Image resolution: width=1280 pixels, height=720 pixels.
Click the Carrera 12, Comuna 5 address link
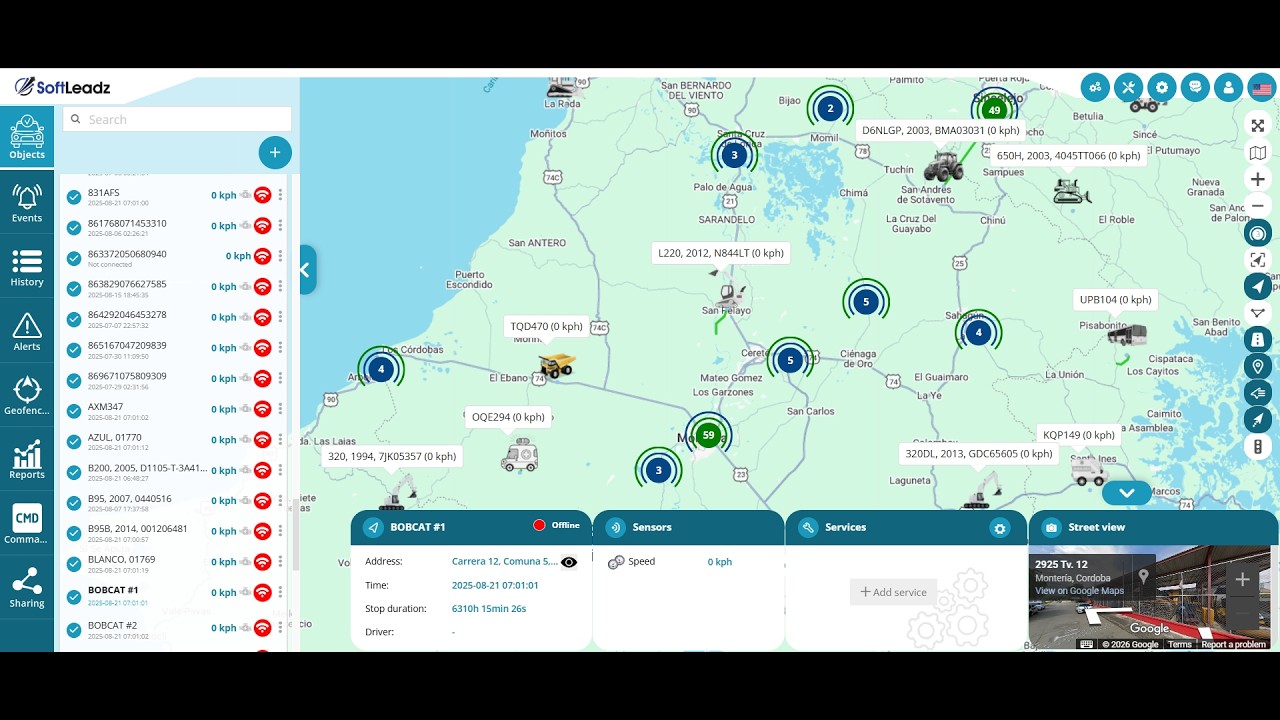point(505,562)
